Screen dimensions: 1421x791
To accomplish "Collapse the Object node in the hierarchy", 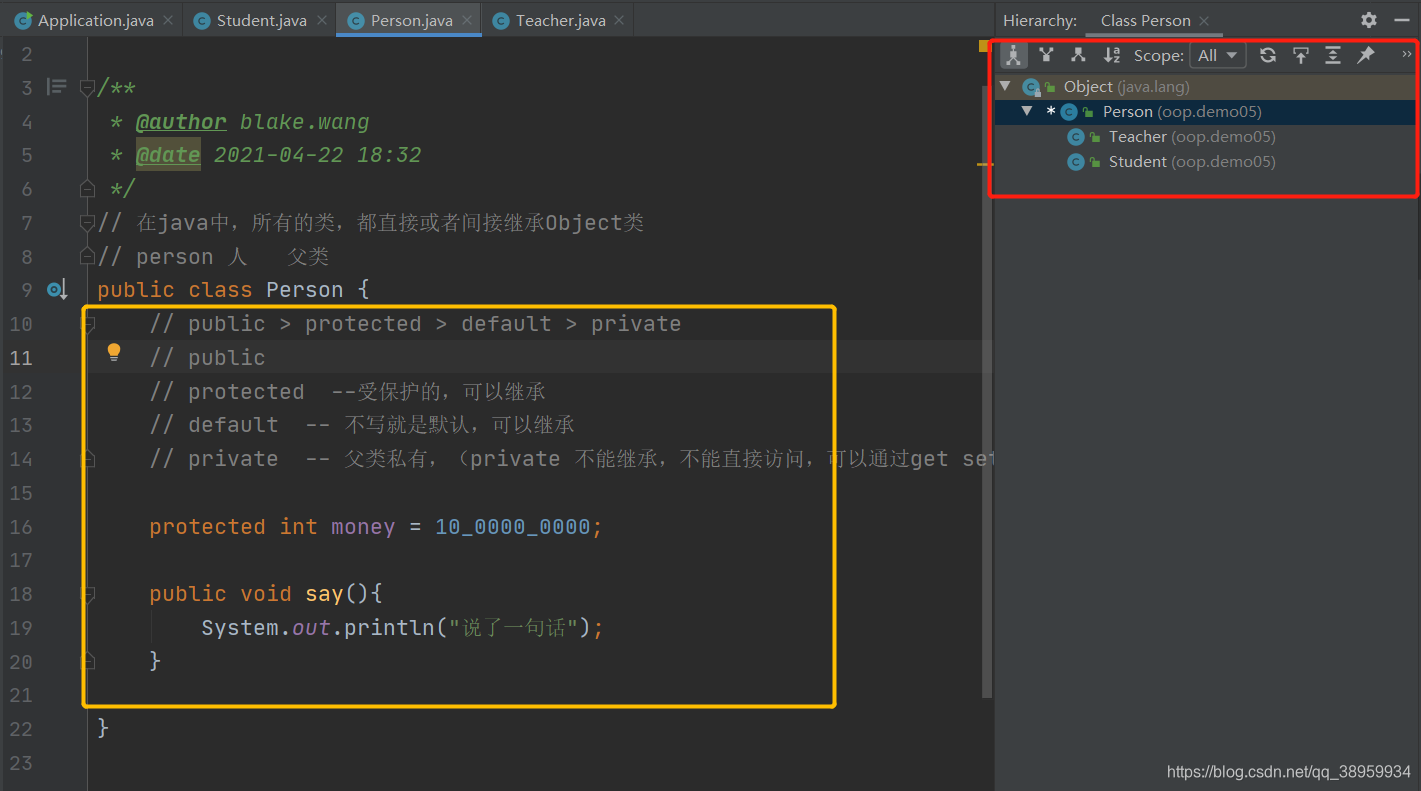I will coord(1005,87).
